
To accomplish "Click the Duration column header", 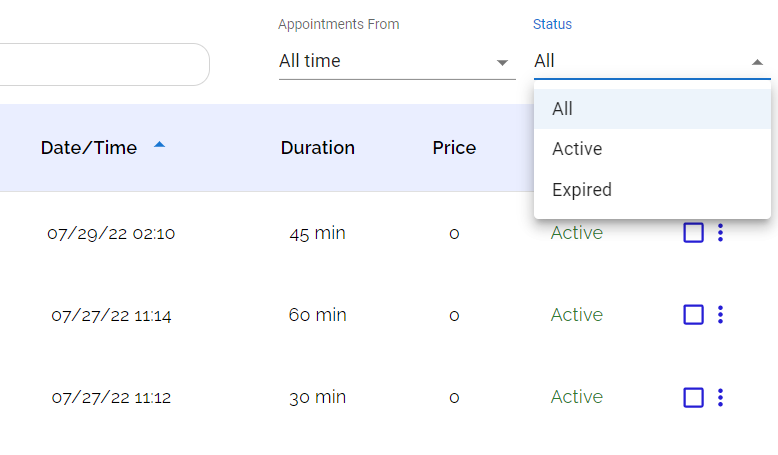I will (x=317, y=148).
